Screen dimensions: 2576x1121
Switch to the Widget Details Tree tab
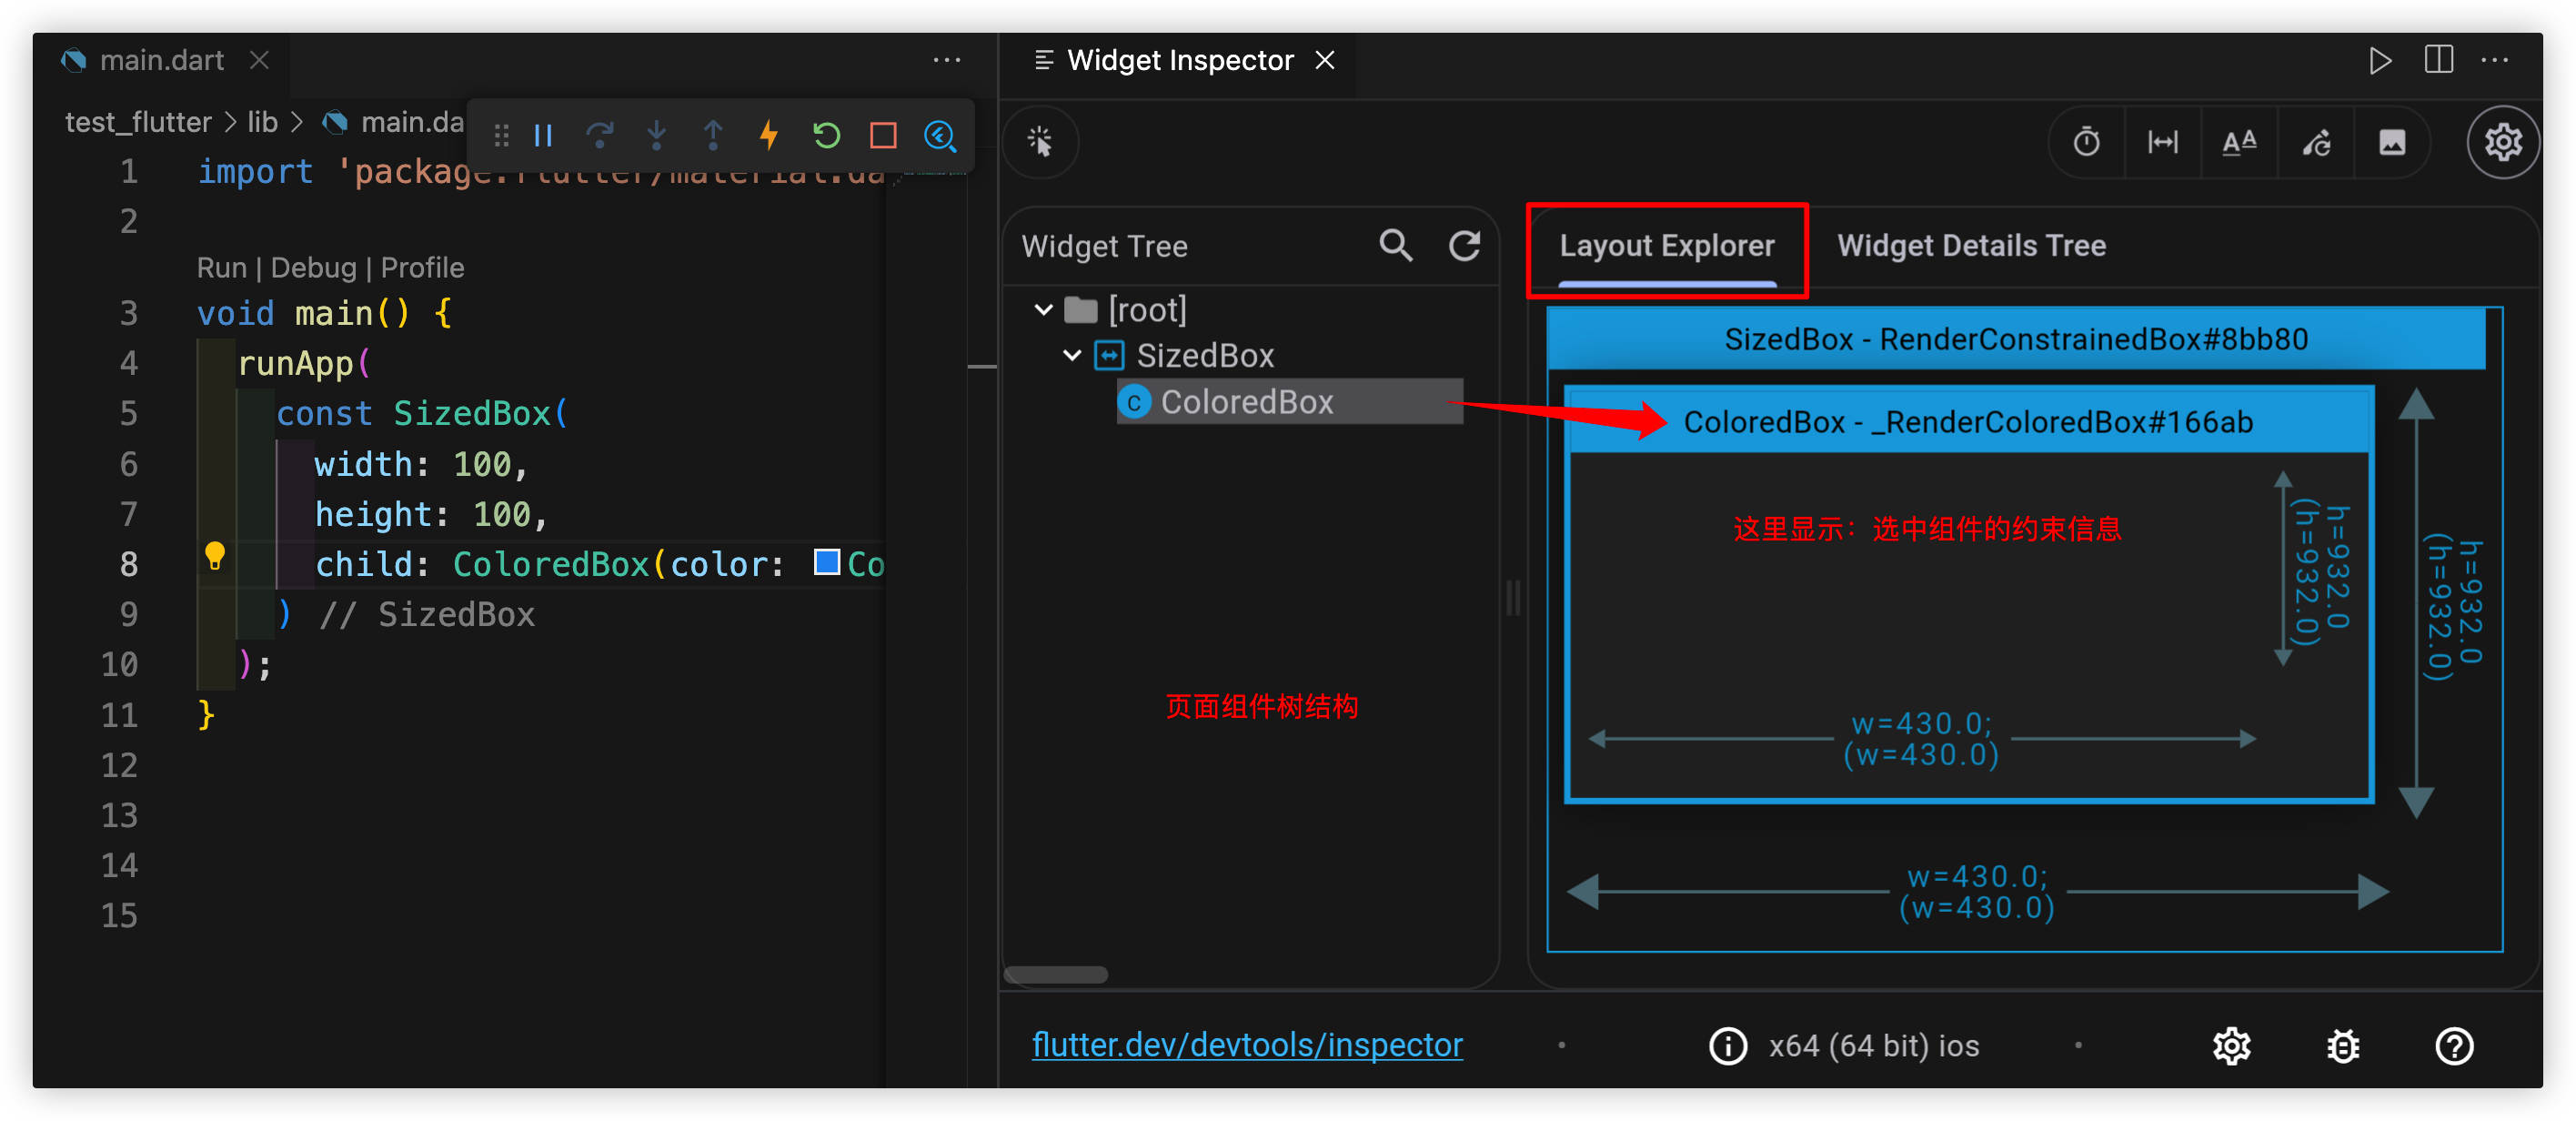coord(1973,247)
